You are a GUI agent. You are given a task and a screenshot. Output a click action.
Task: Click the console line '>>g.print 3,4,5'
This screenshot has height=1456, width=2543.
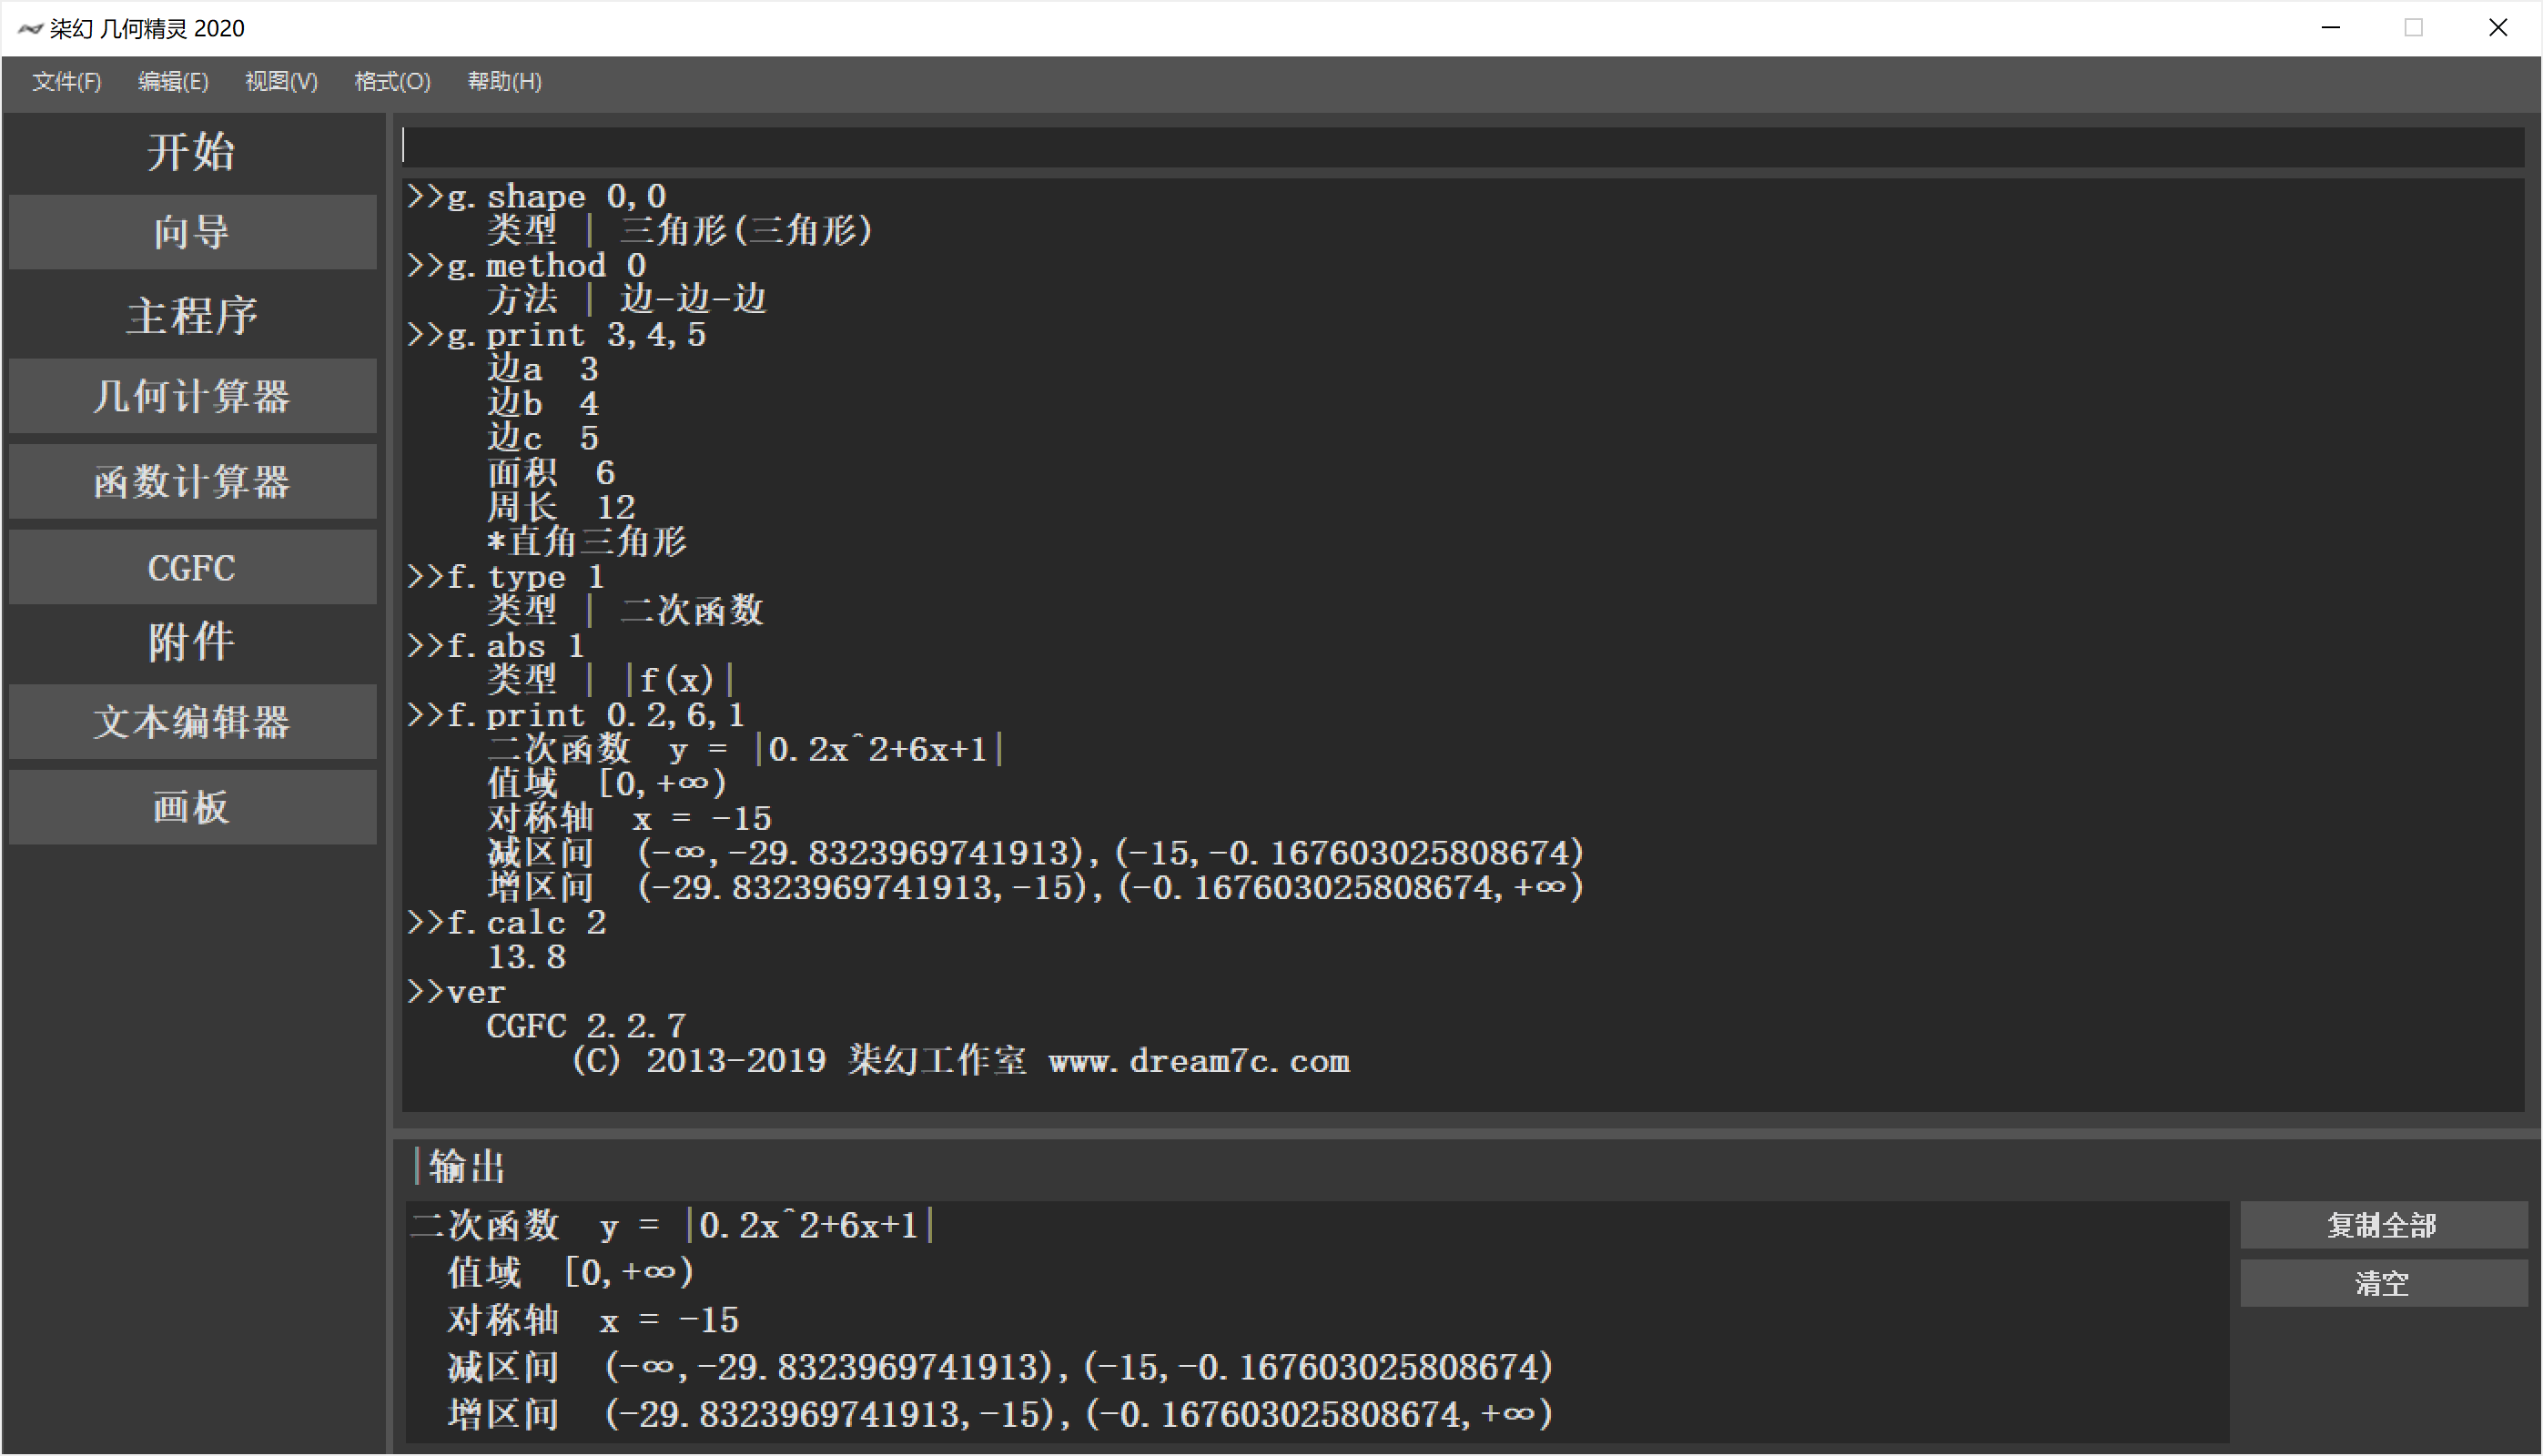pos(557,334)
